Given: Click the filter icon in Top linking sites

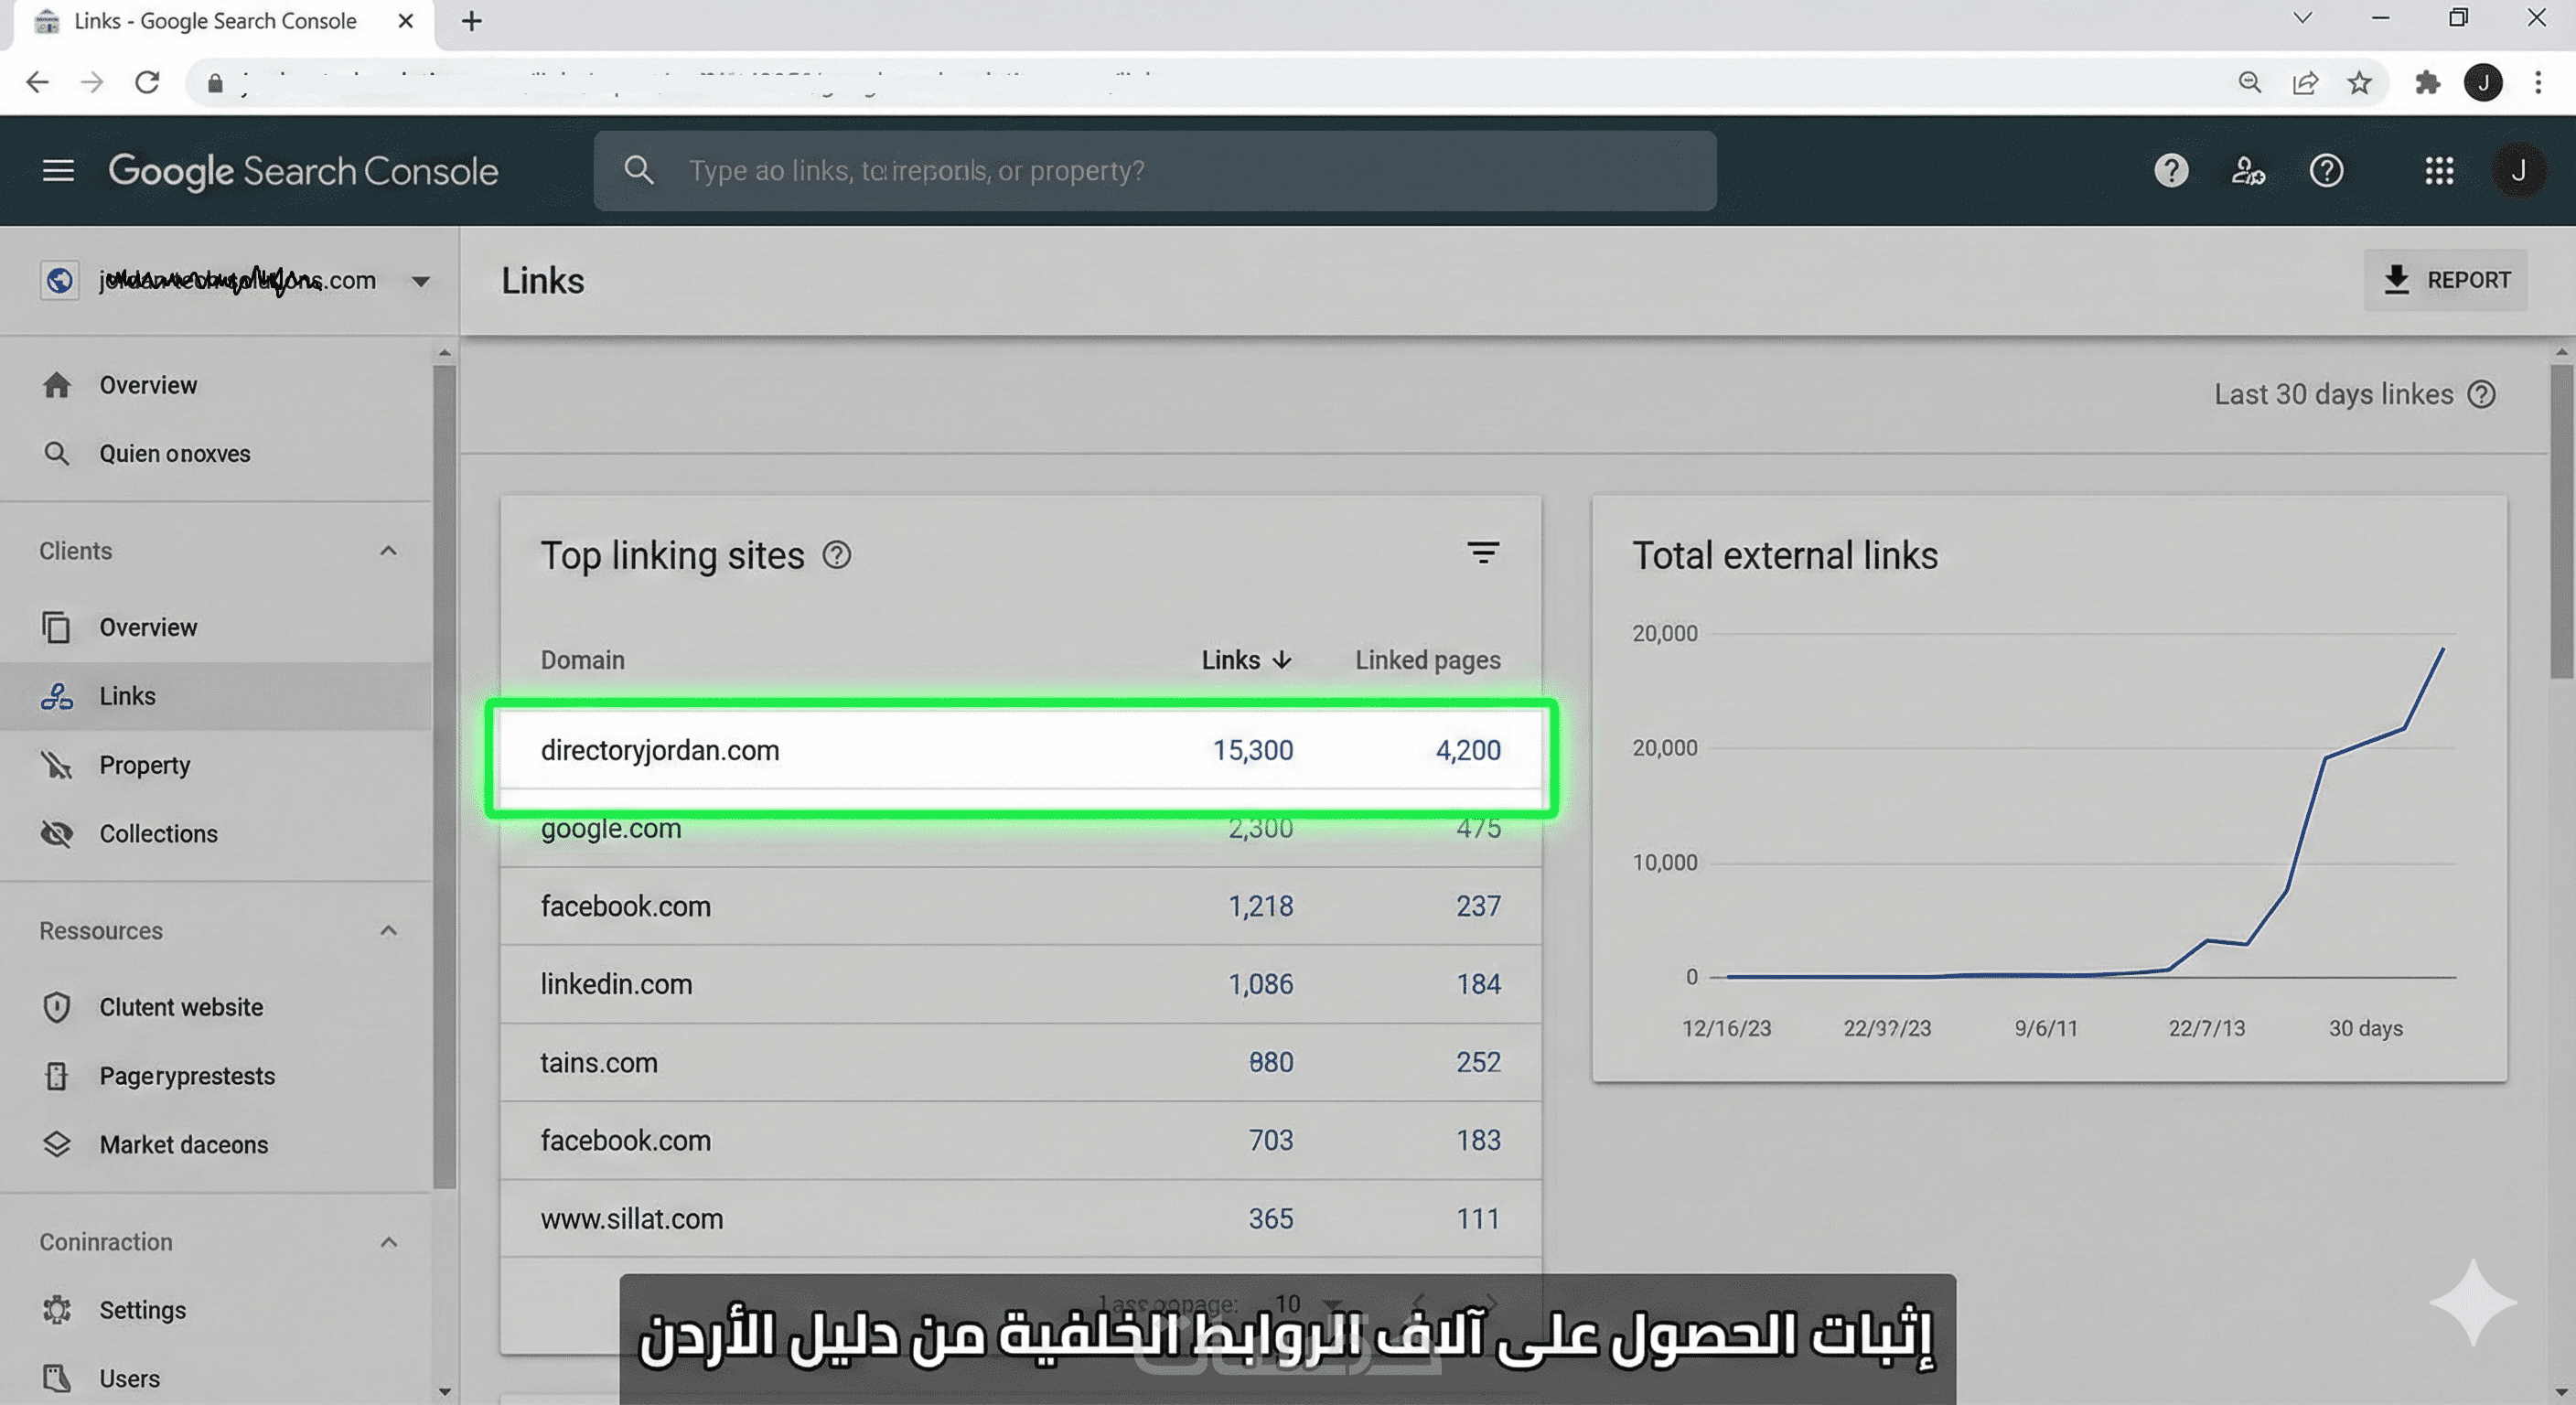Looking at the screenshot, I should pos(1482,553).
